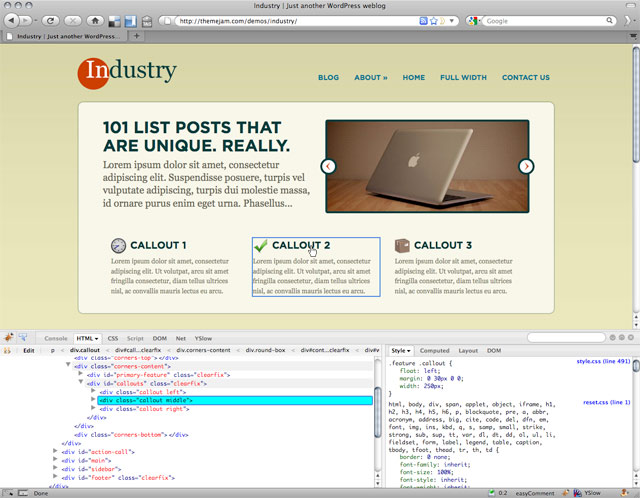Select the Industry WordPress browser tab
Image resolution: width=640 pixels, height=498 pixels.
64,36
